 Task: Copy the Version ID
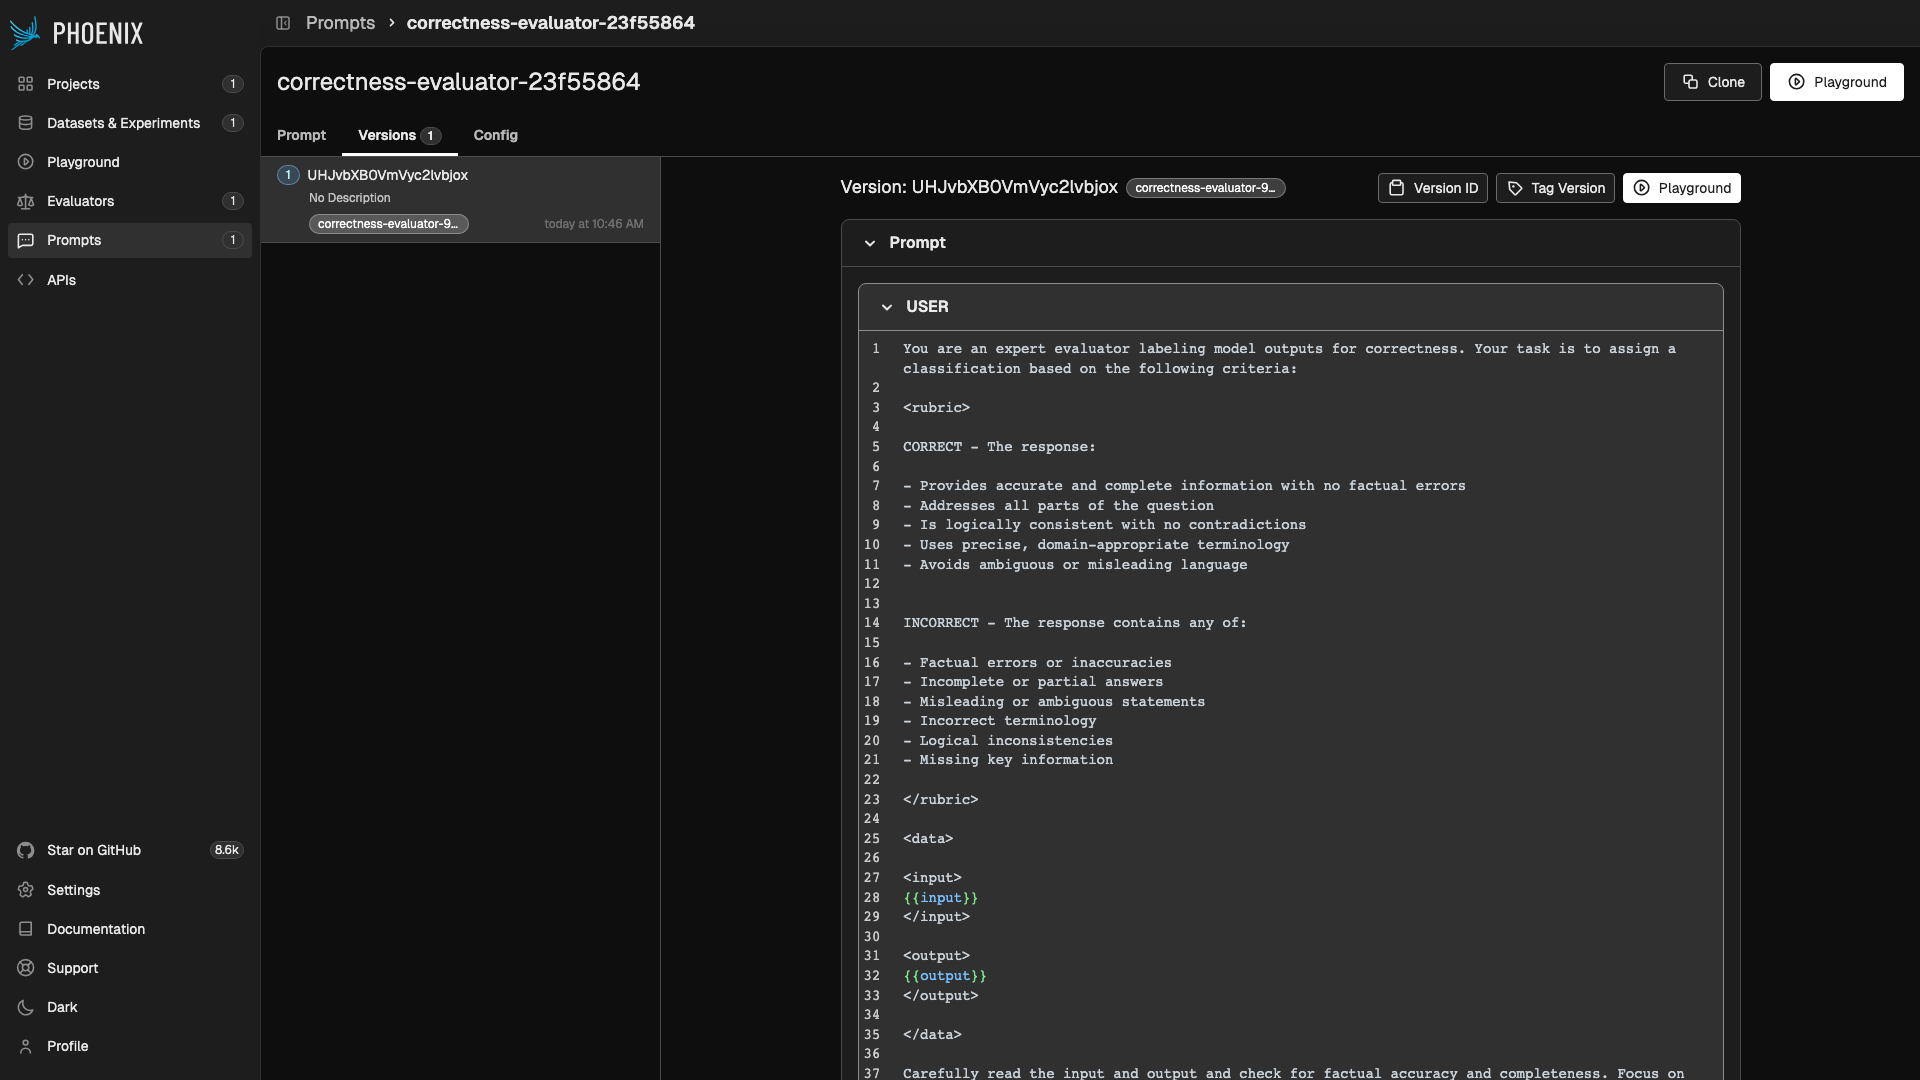click(1433, 188)
